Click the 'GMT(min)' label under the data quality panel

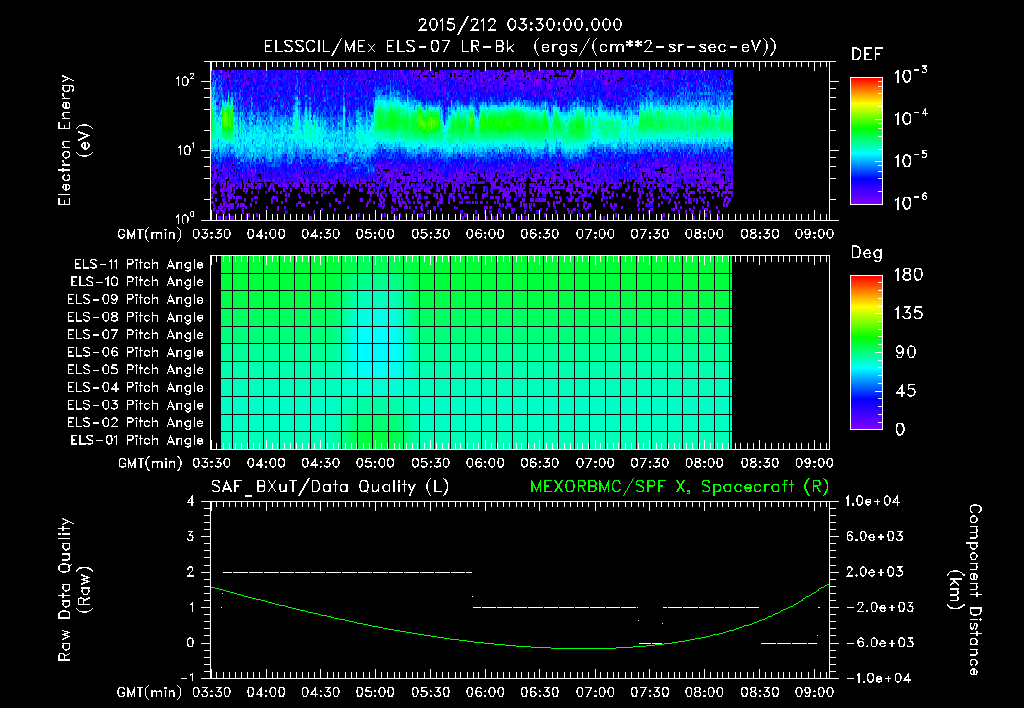(x=150, y=693)
